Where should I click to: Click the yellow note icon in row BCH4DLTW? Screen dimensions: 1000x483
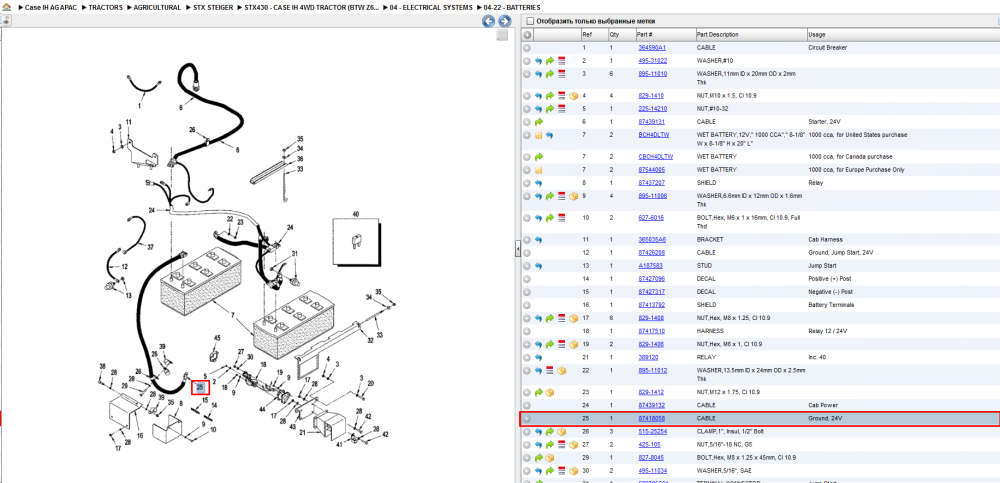point(539,135)
